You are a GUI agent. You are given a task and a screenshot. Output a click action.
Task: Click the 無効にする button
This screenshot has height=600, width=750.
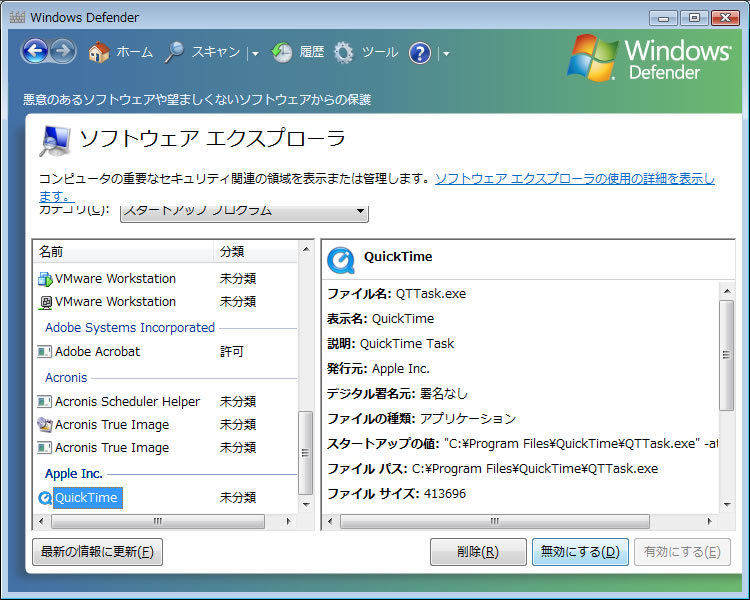pos(580,552)
